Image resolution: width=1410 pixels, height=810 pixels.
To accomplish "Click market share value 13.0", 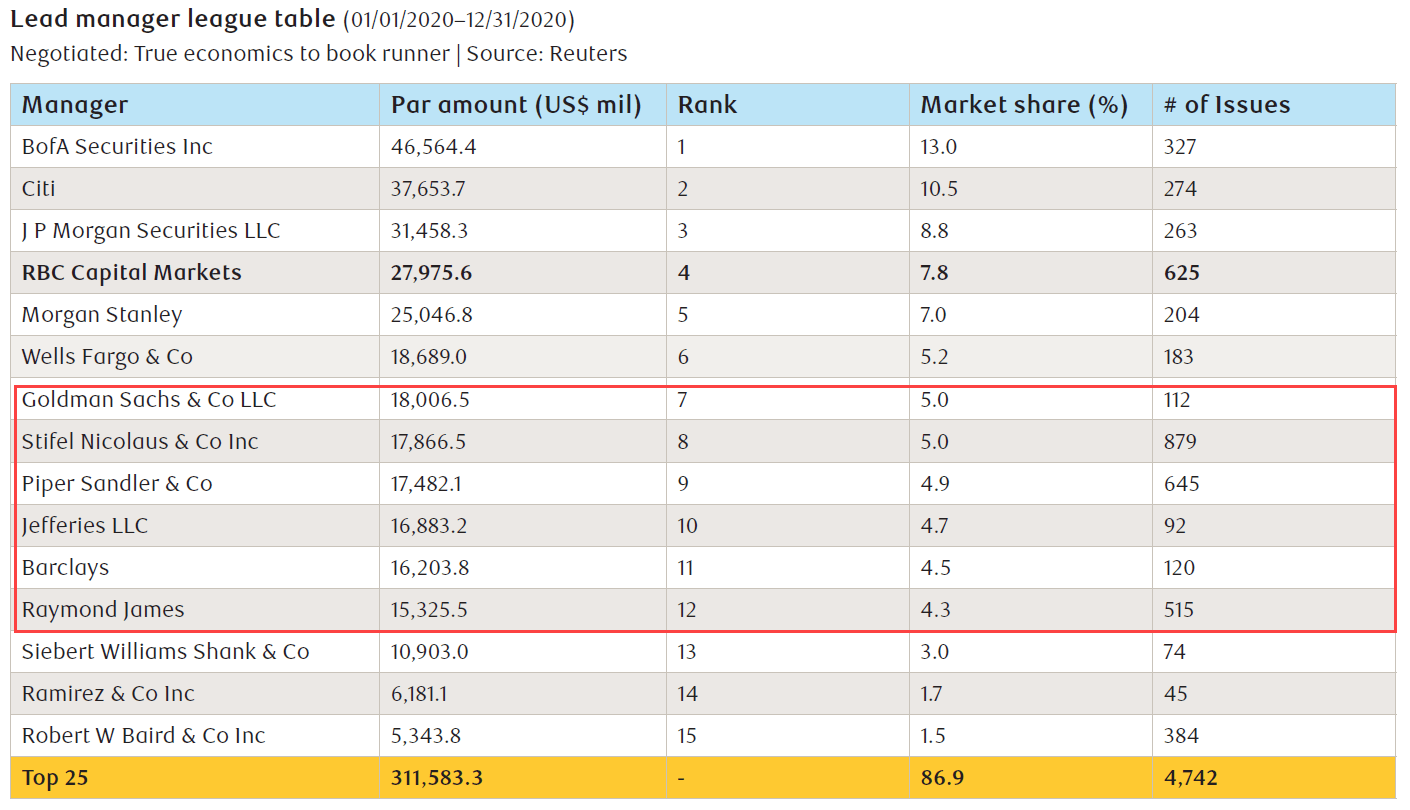I will pos(939,147).
